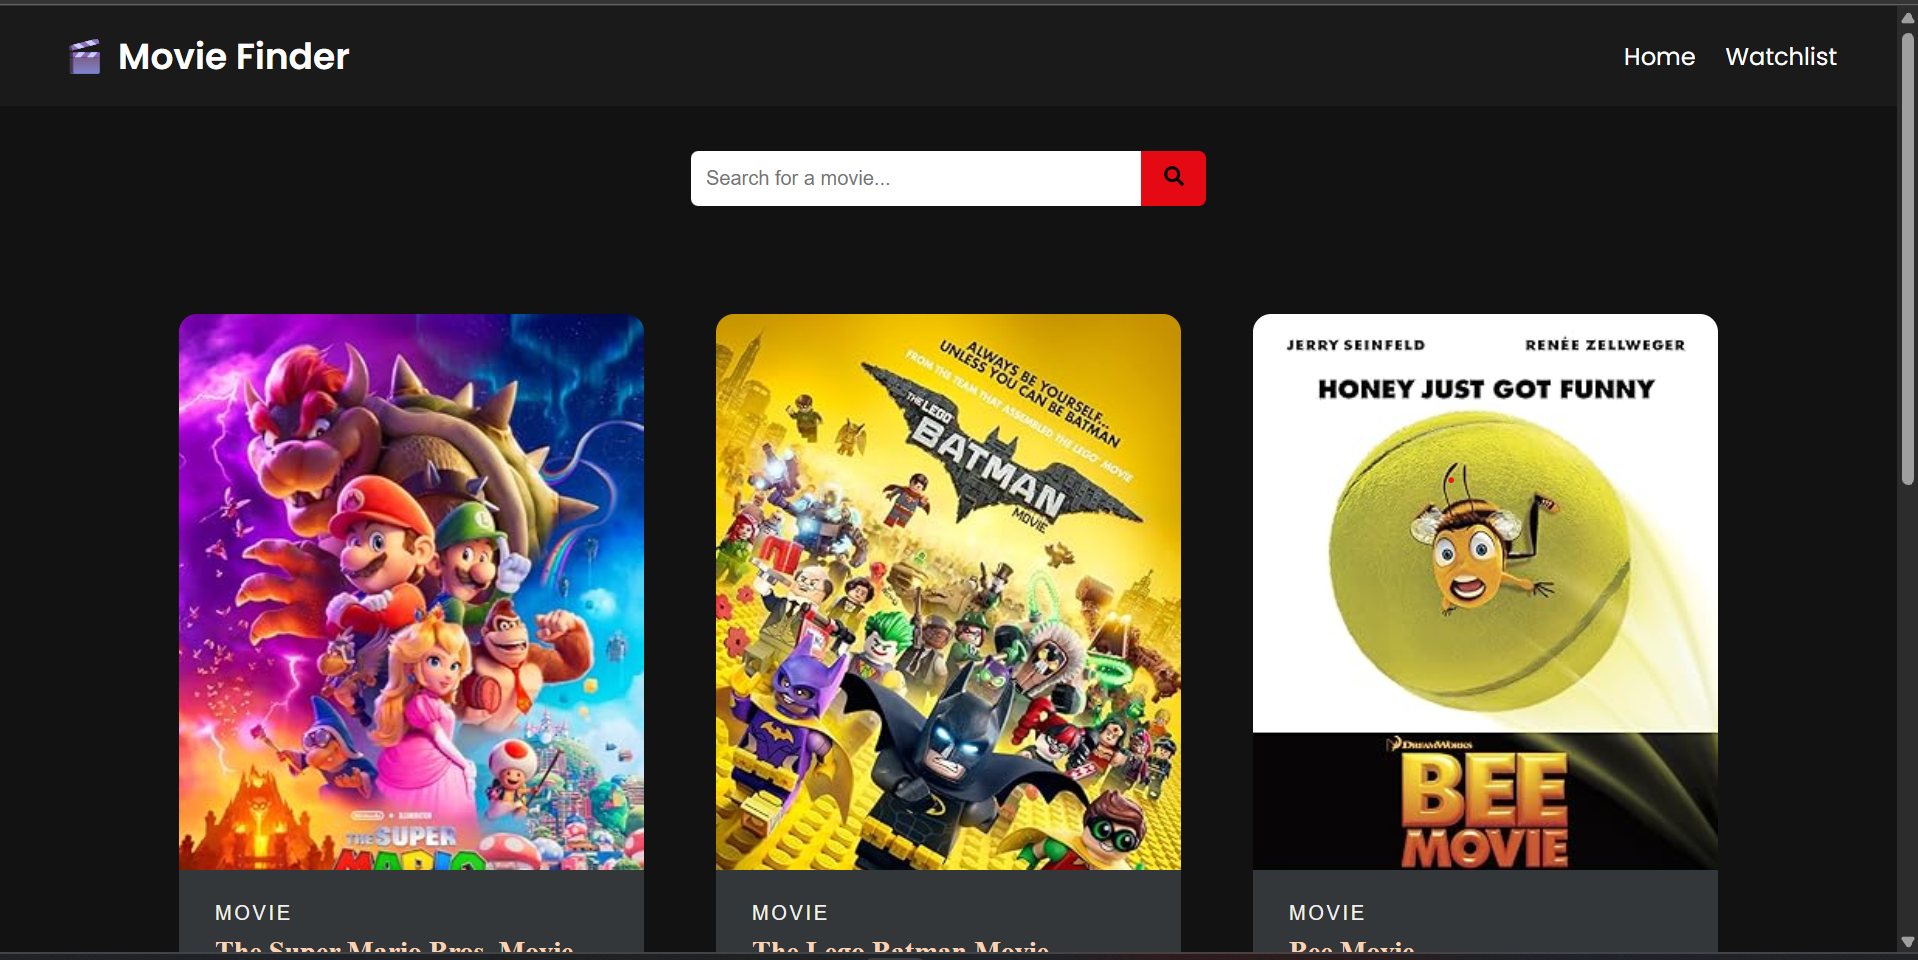Click the scrollbar down arrow
This screenshot has width=1918, height=960.
click(1908, 942)
